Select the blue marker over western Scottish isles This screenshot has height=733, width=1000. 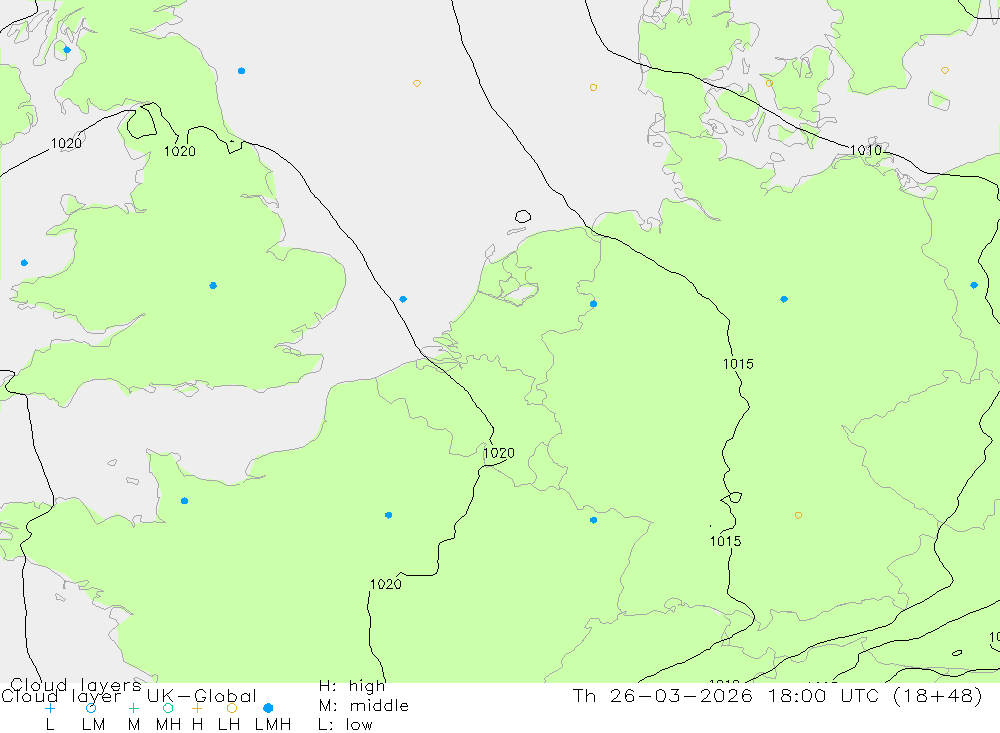pos(67,50)
